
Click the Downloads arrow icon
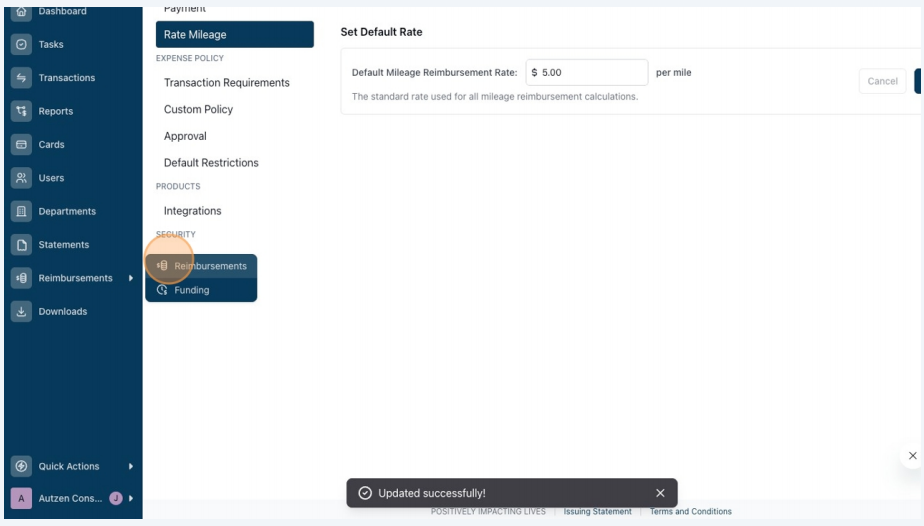tap(21, 311)
